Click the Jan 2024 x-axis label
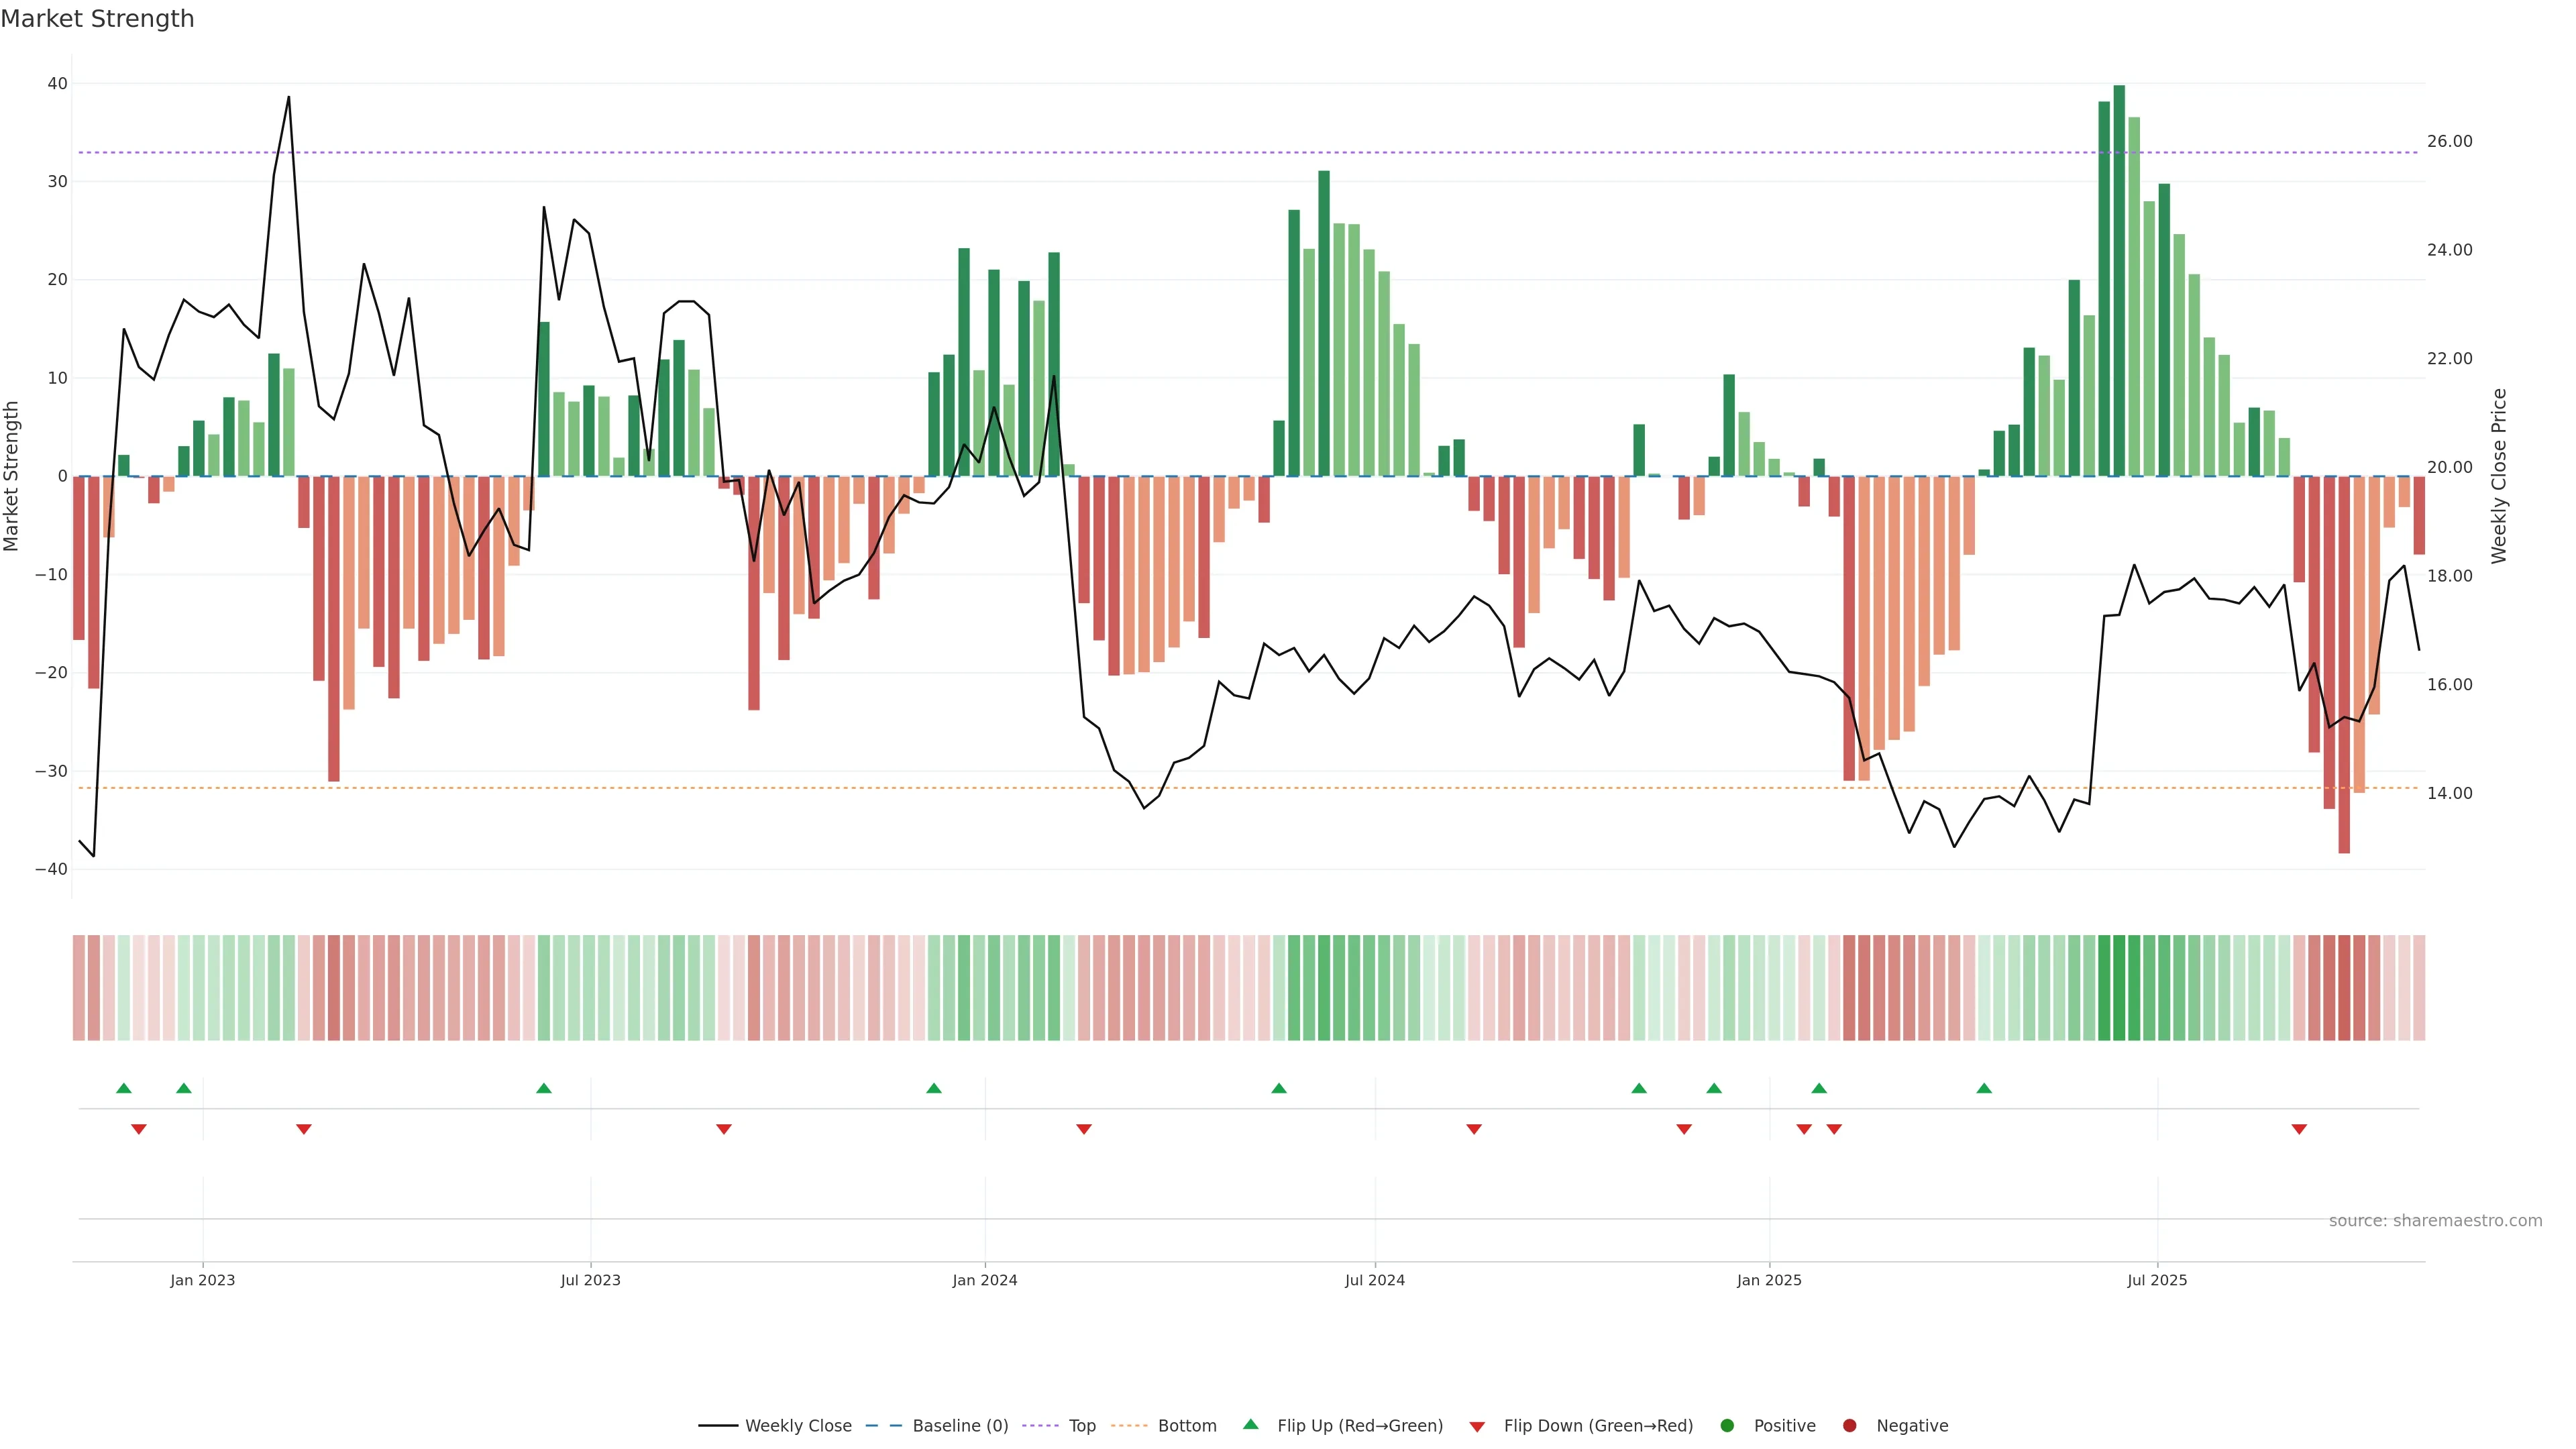 pyautogui.click(x=985, y=1280)
